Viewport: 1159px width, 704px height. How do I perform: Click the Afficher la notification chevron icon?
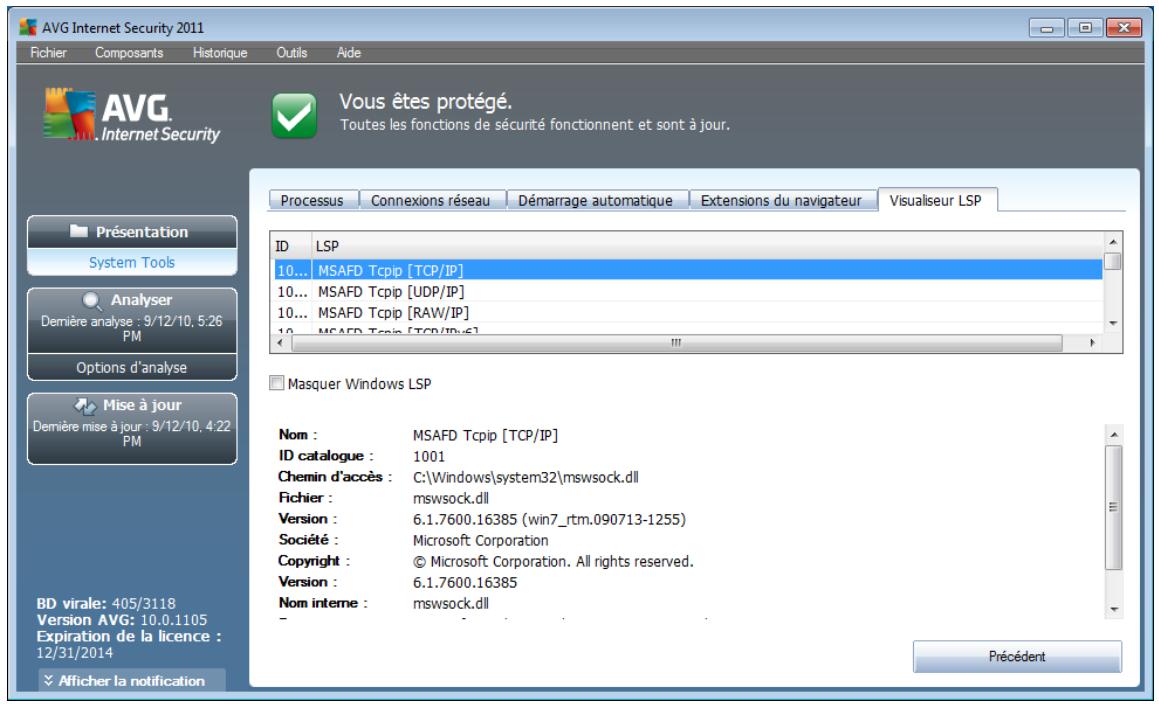(x=49, y=680)
